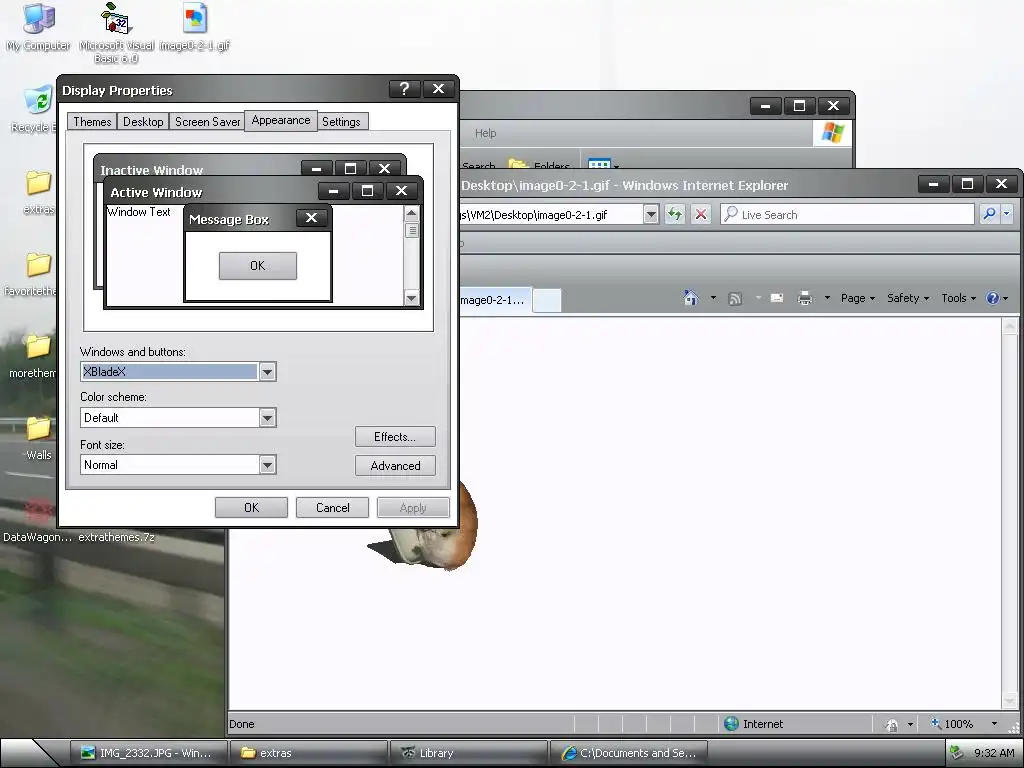Click the RSS feeds icon in IE
Image resolution: width=1024 pixels, height=768 pixels.
click(735, 298)
